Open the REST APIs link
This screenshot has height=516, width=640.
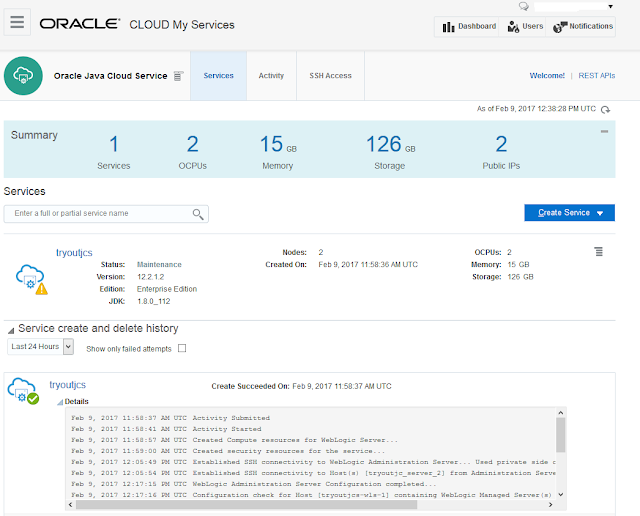(x=597, y=76)
